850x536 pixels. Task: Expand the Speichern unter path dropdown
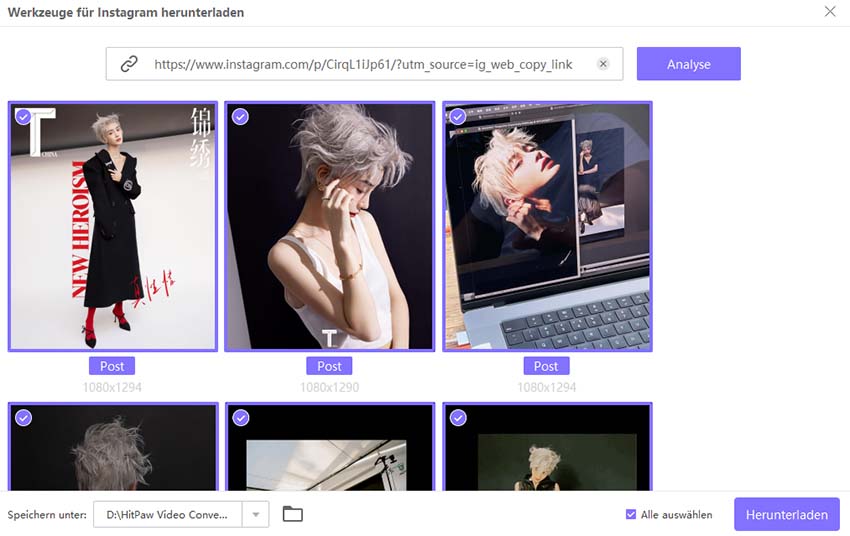click(x=255, y=514)
